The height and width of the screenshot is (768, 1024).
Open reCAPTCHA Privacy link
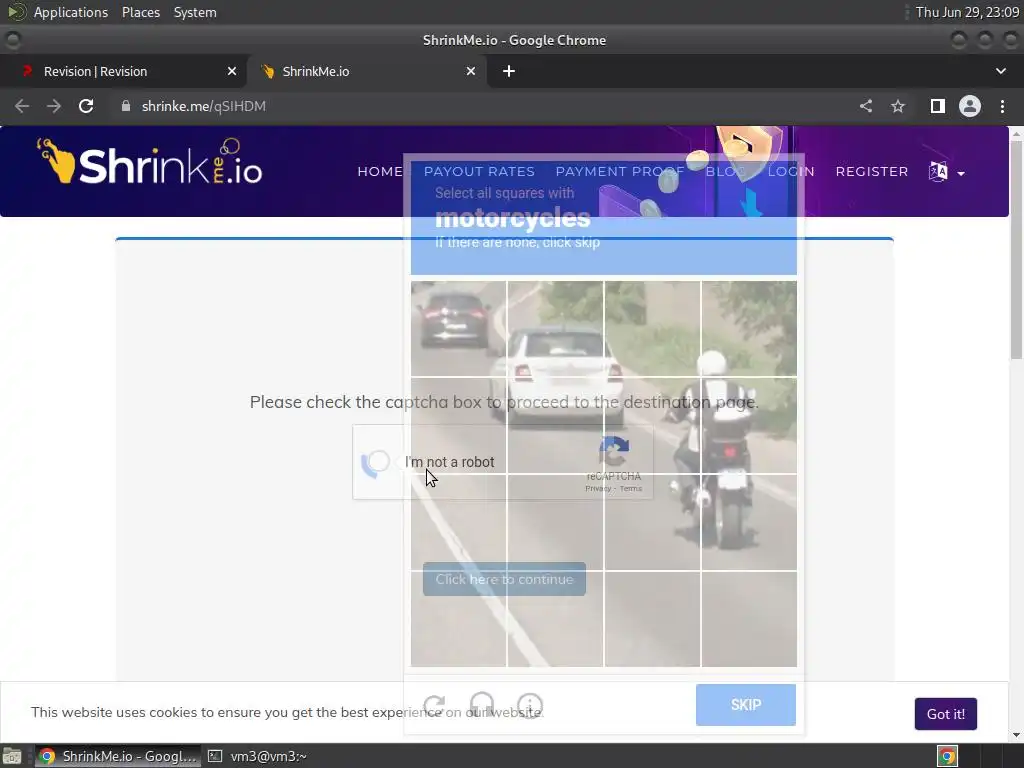598,488
